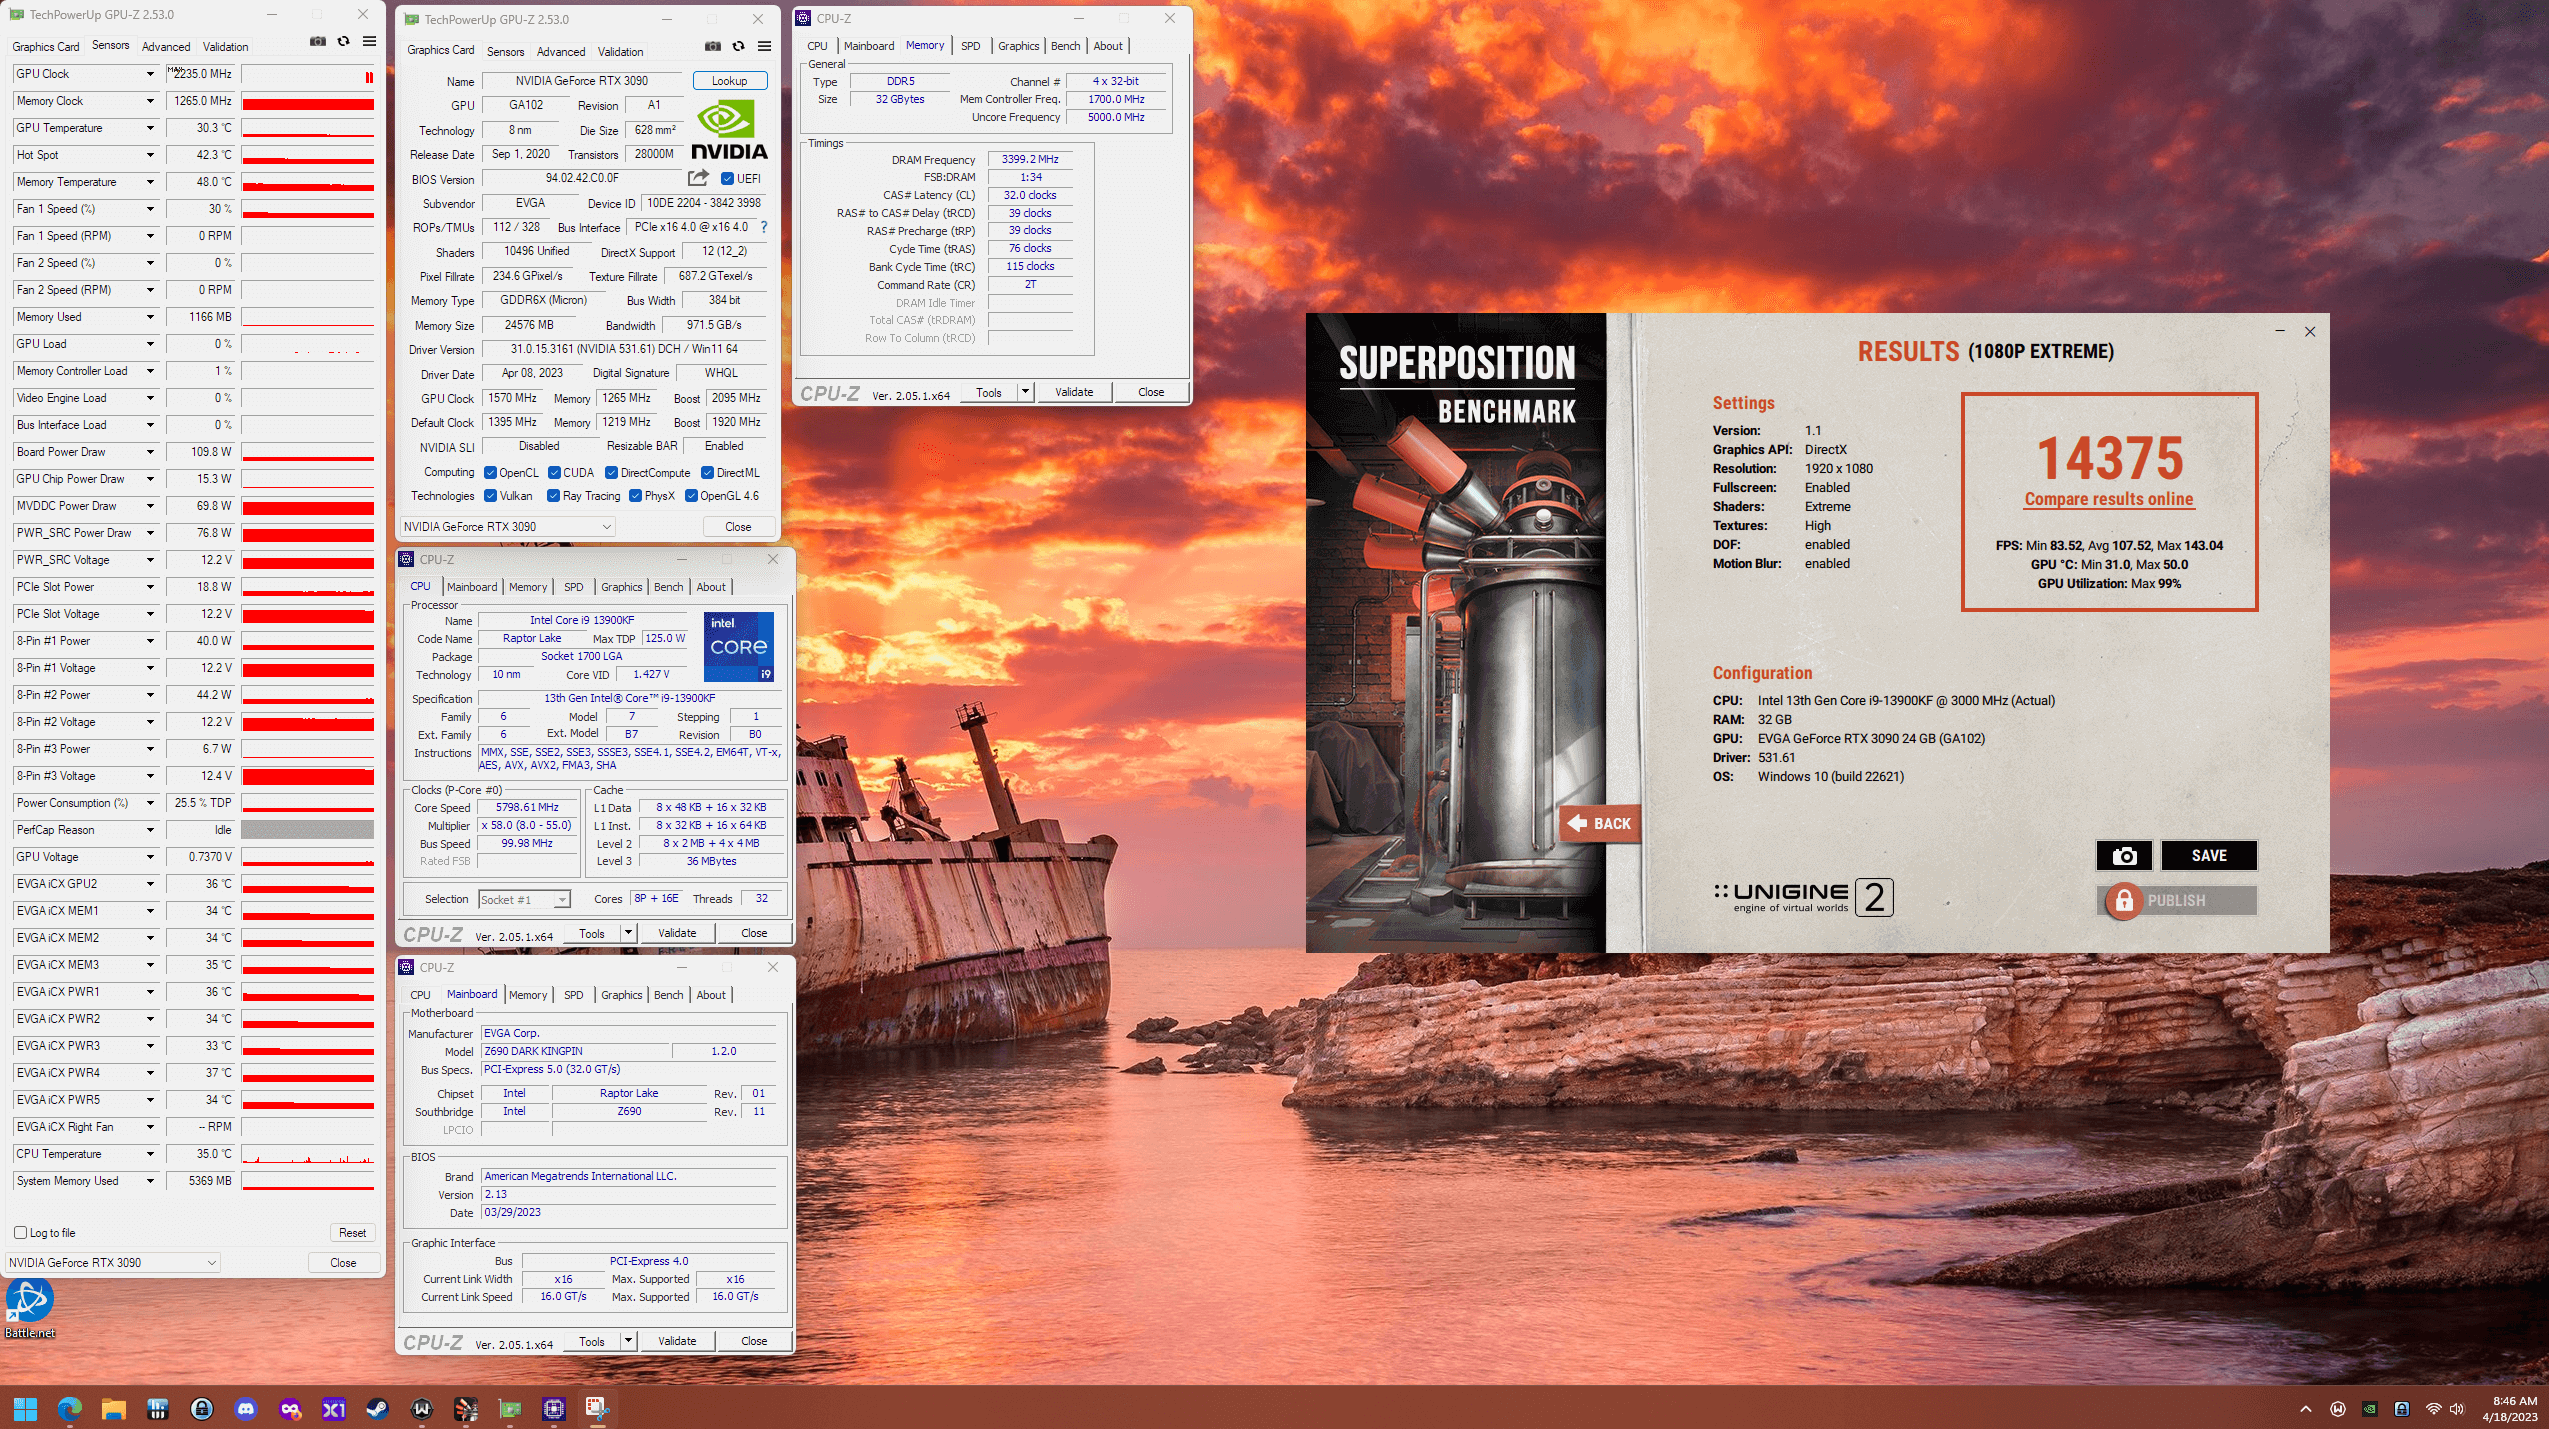Expand Tools arrow in CPU-Z Mainboard window
The image size is (2549, 1429).
628,1341
